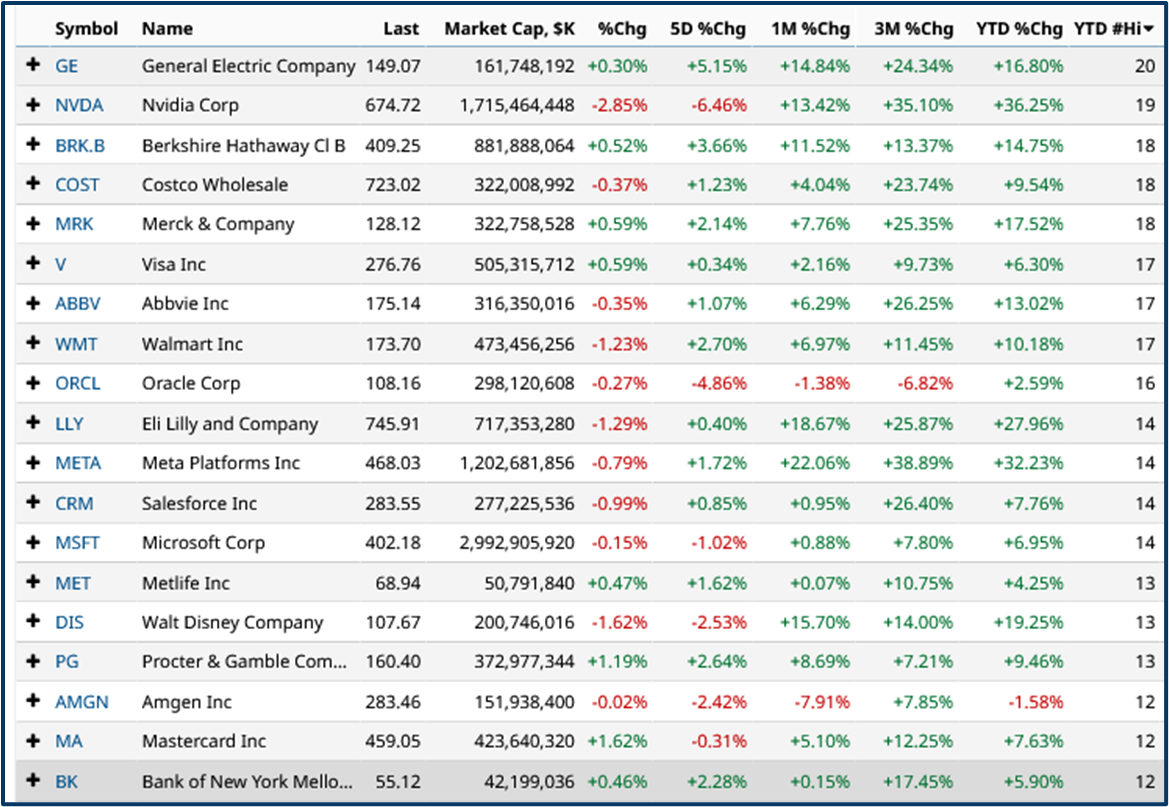
Task: Click the plus icon next to MSFT
Action: (33, 542)
